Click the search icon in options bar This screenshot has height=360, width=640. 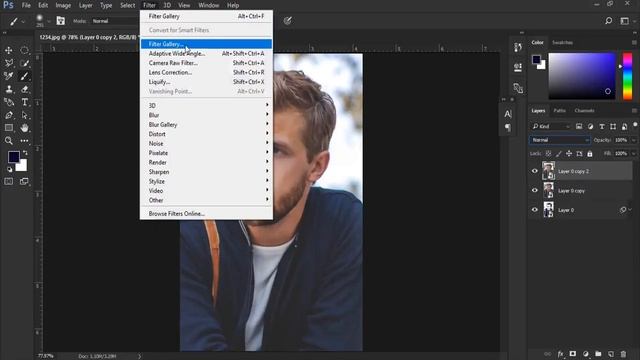608,21
